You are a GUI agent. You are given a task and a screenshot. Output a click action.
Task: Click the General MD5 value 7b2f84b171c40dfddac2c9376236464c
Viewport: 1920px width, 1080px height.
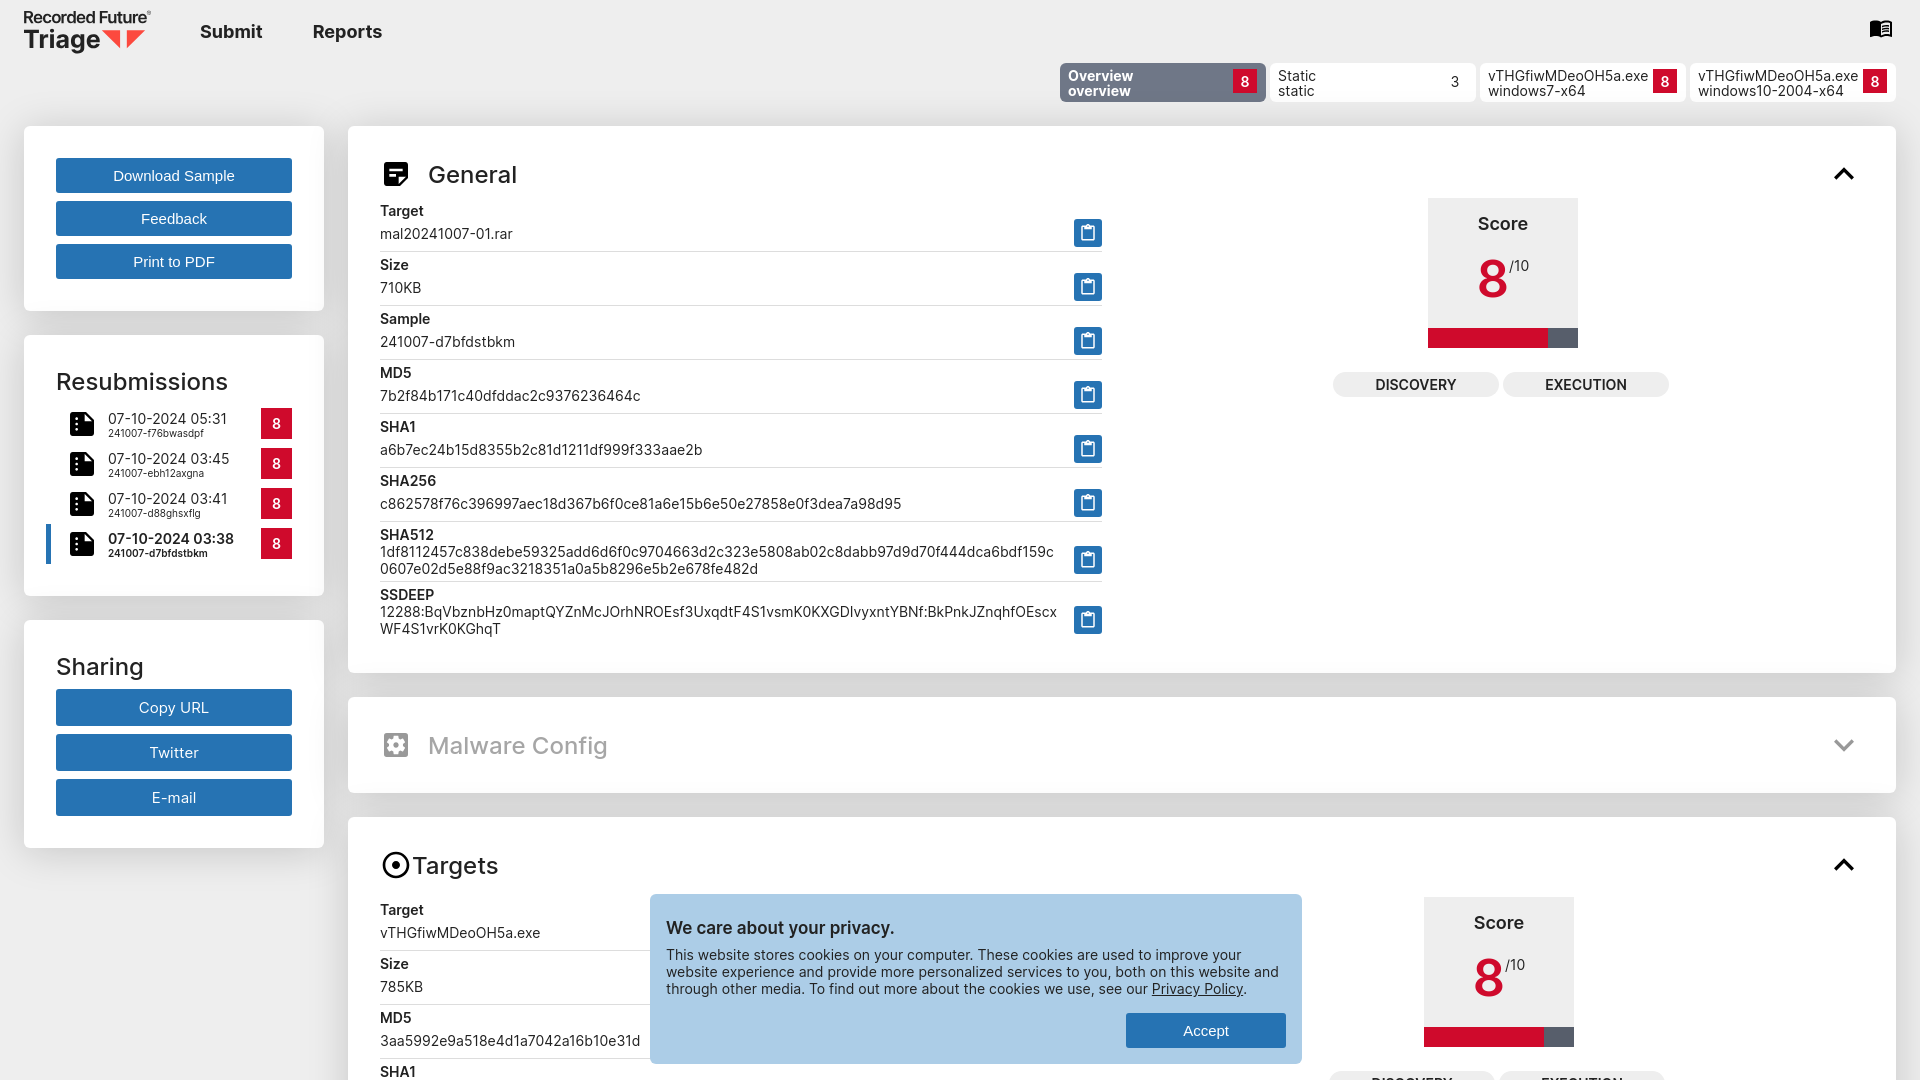tap(510, 396)
